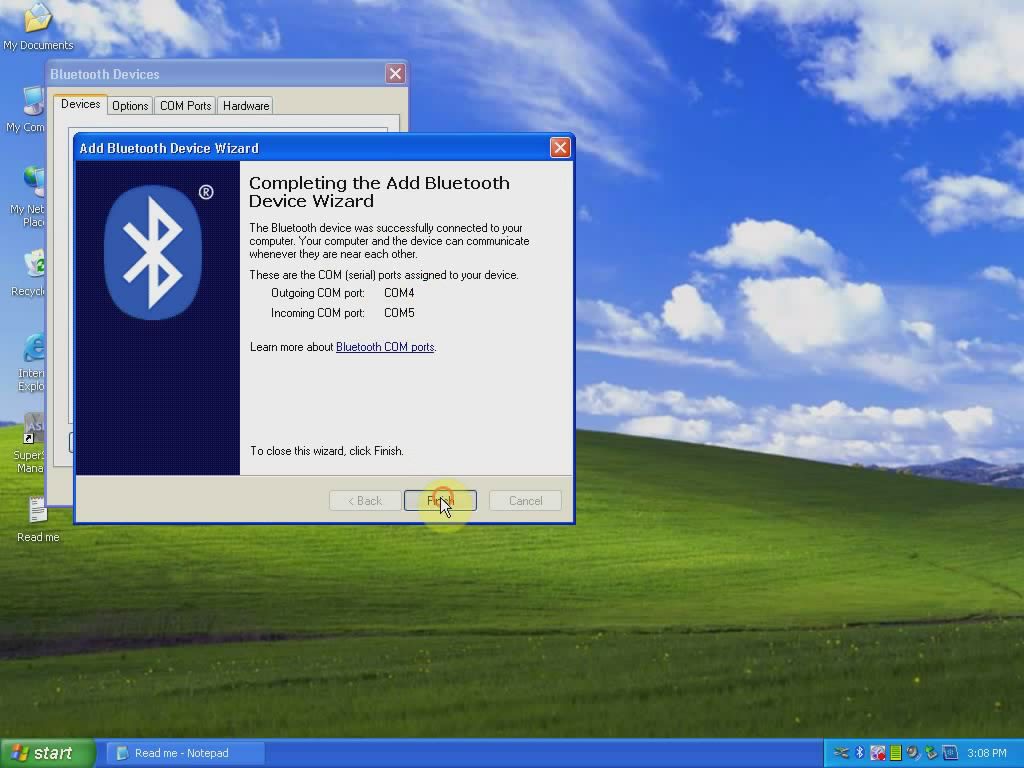Screen dimensions: 1024x768
Task: Open the volume icon in the system tray
Action: click(912, 752)
